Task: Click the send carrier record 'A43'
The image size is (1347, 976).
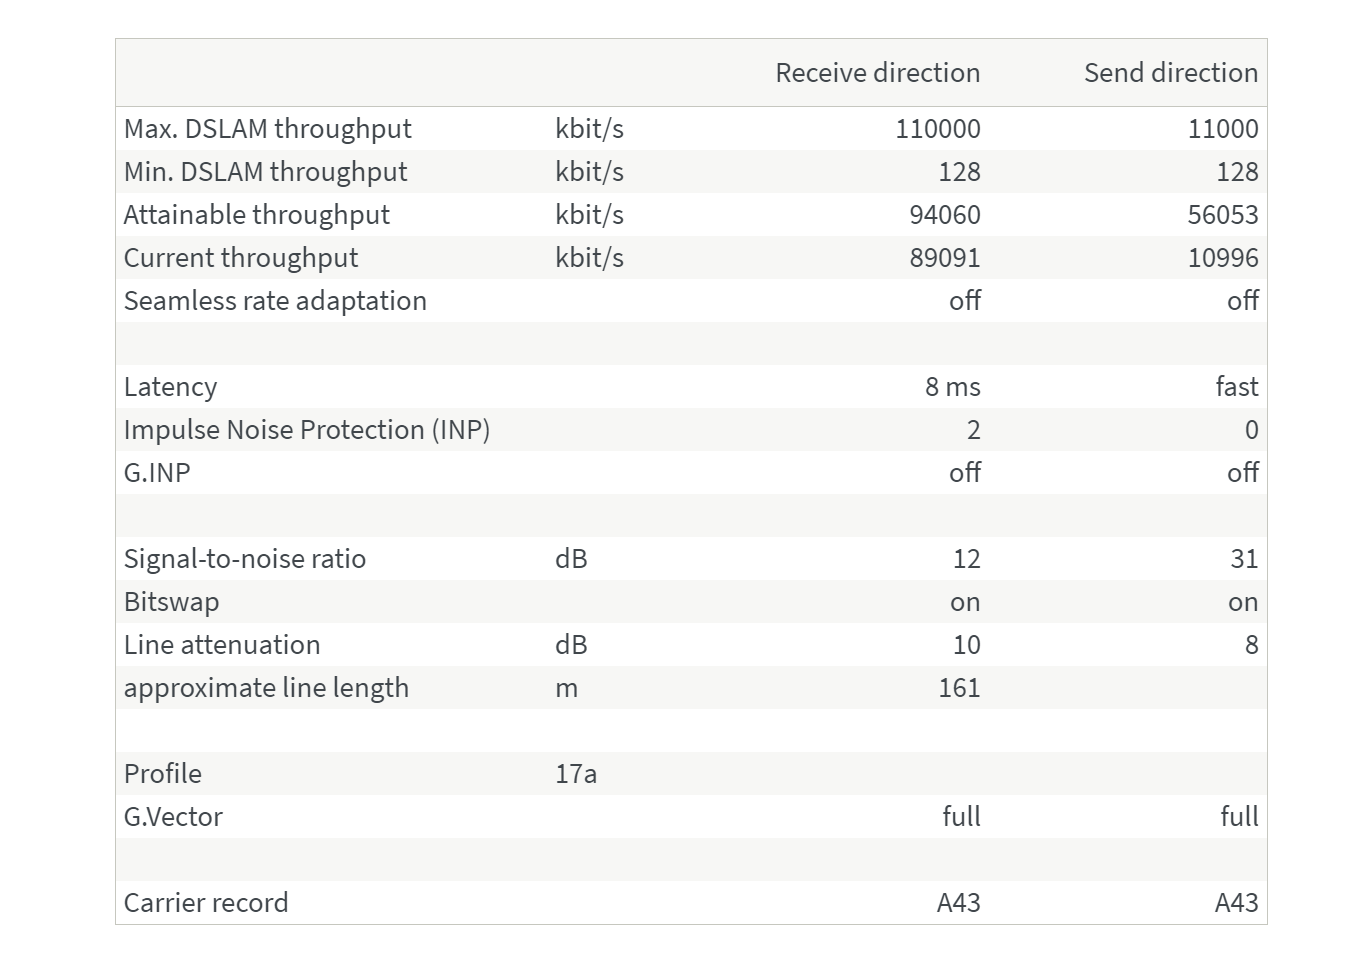Action: [1237, 903]
